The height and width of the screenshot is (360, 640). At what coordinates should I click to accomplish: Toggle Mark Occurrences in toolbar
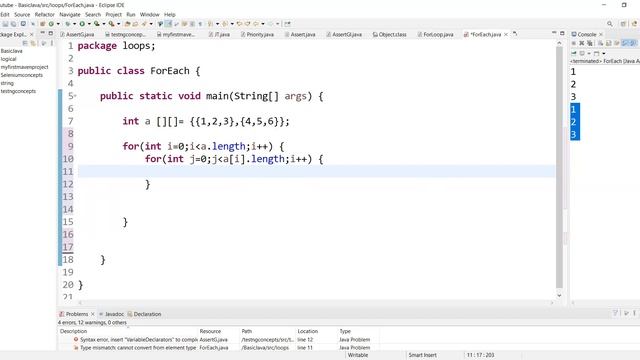[168, 24]
